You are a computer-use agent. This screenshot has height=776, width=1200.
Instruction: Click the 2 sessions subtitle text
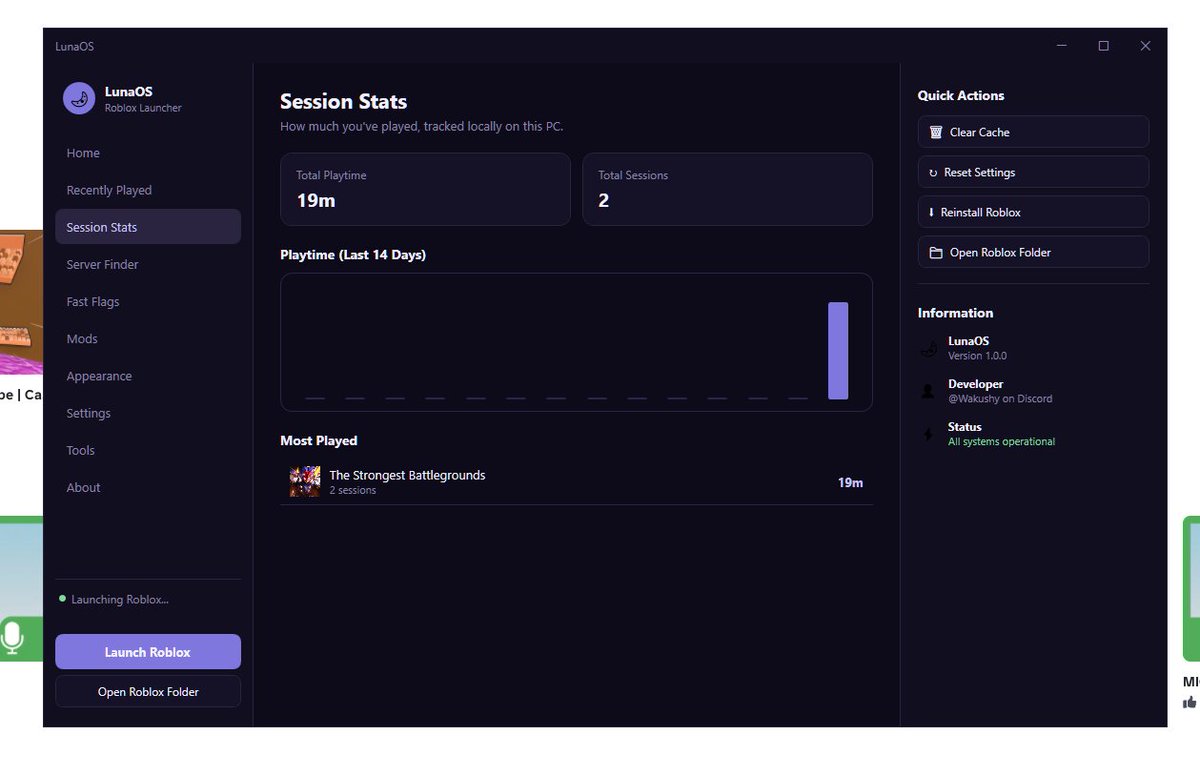pos(353,491)
